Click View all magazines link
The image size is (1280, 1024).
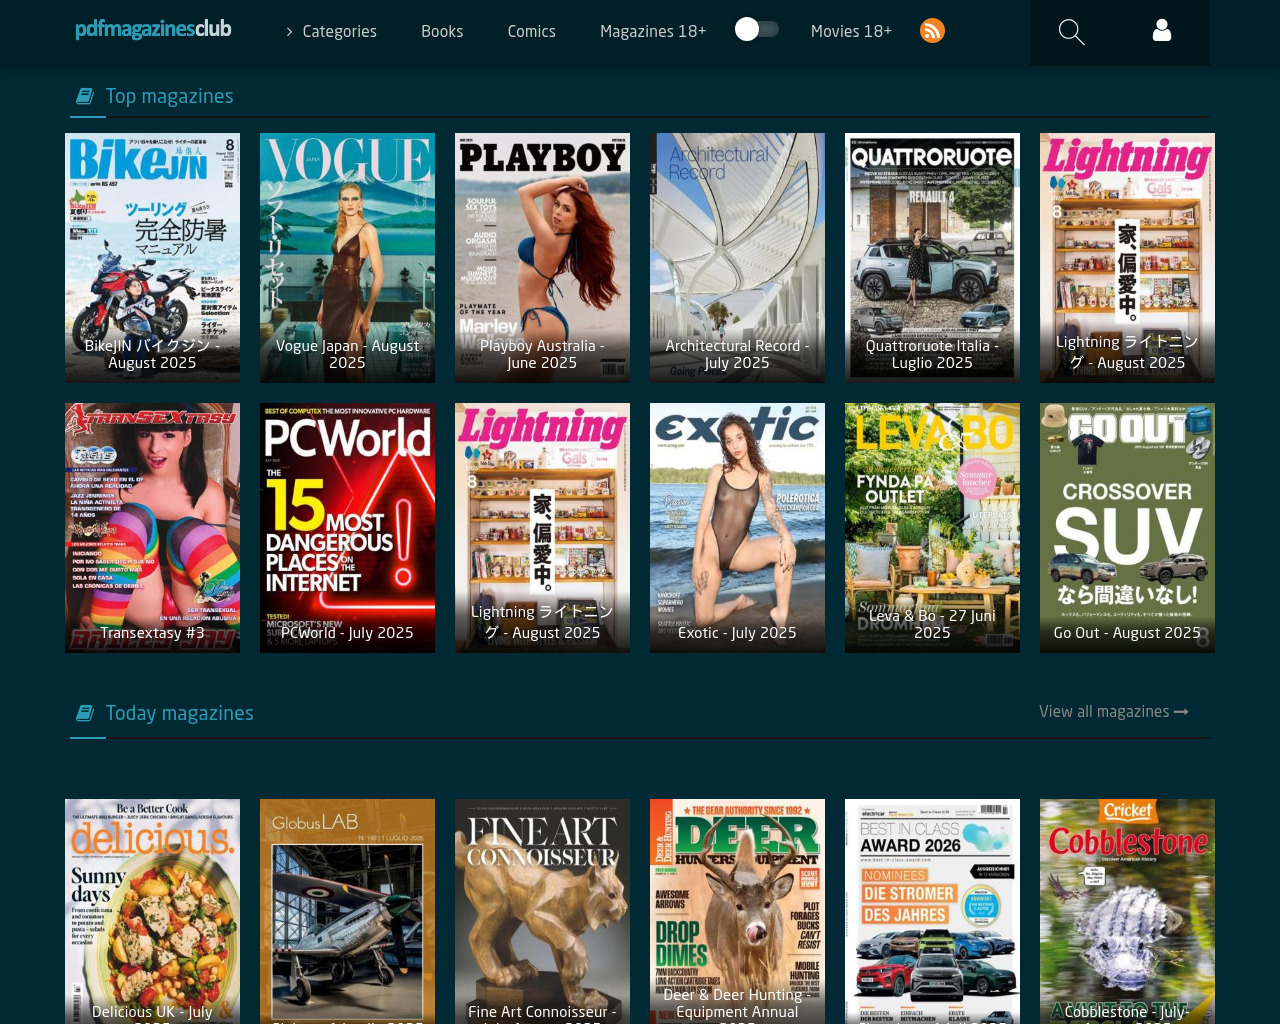(1113, 711)
